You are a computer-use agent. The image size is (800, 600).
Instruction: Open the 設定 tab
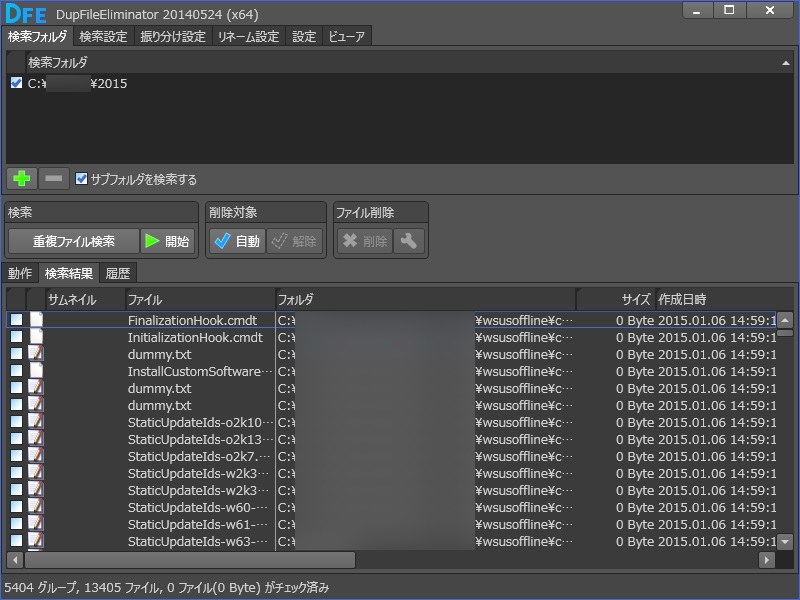tap(303, 36)
